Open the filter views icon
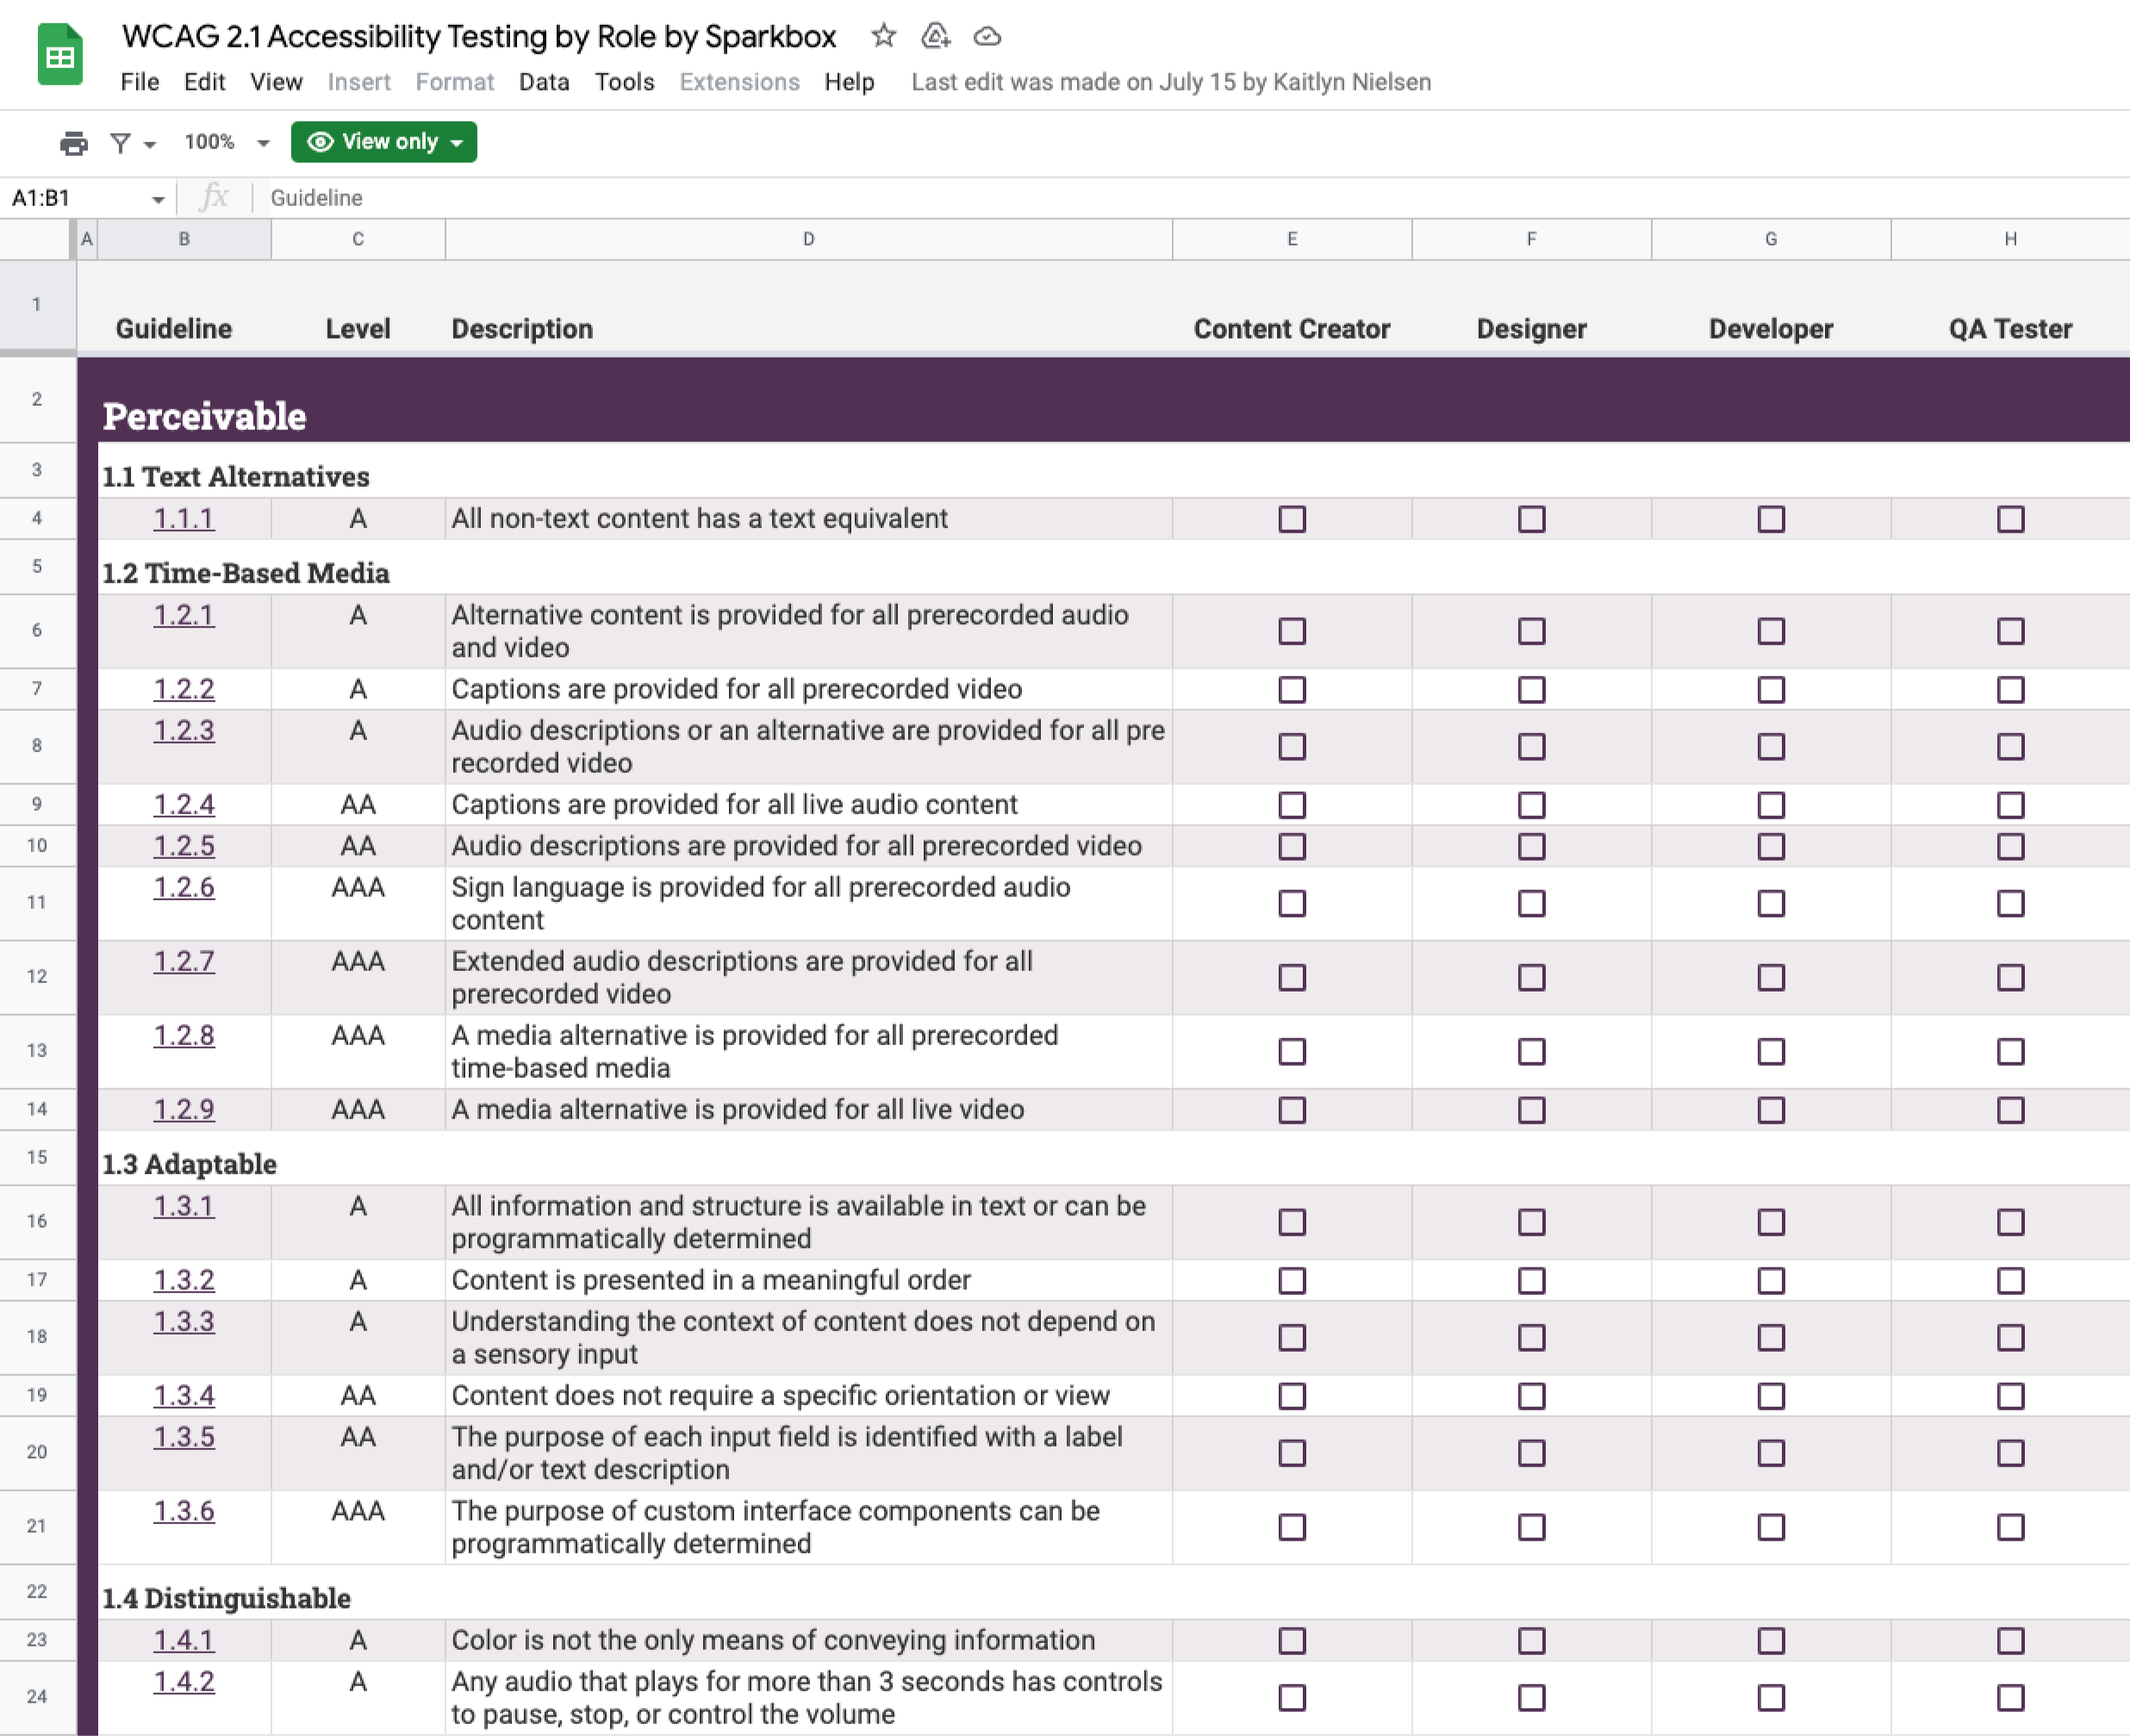The height and width of the screenshot is (1736, 2130). [120, 142]
